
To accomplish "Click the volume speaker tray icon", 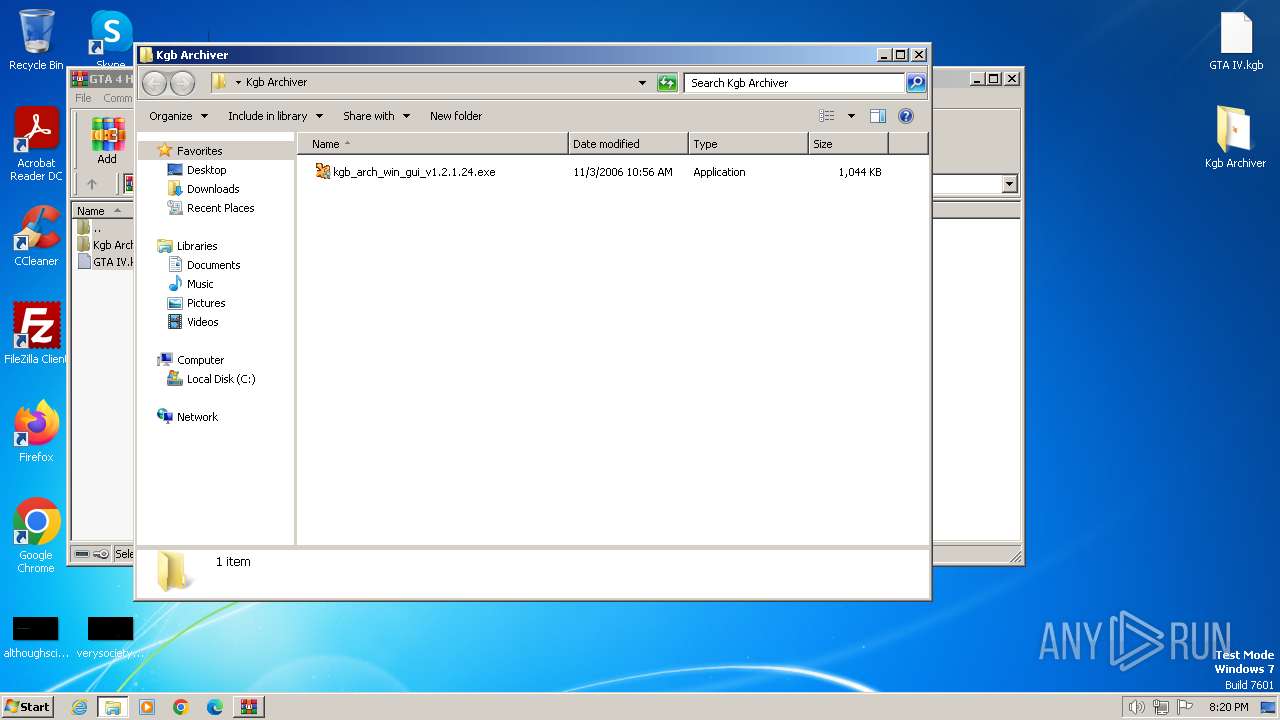I will [x=1136, y=707].
